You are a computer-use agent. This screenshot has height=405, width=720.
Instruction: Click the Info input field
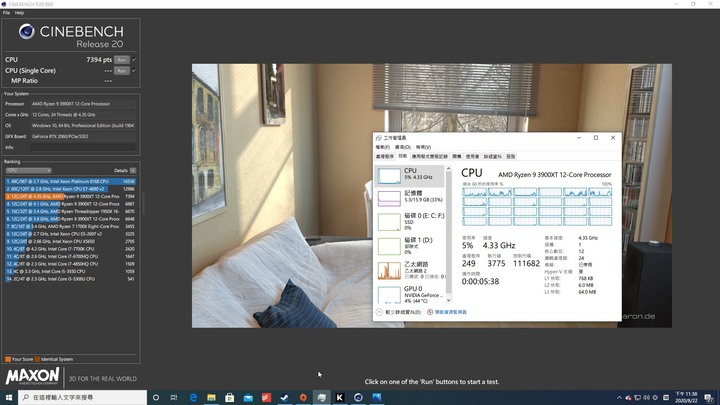83,147
